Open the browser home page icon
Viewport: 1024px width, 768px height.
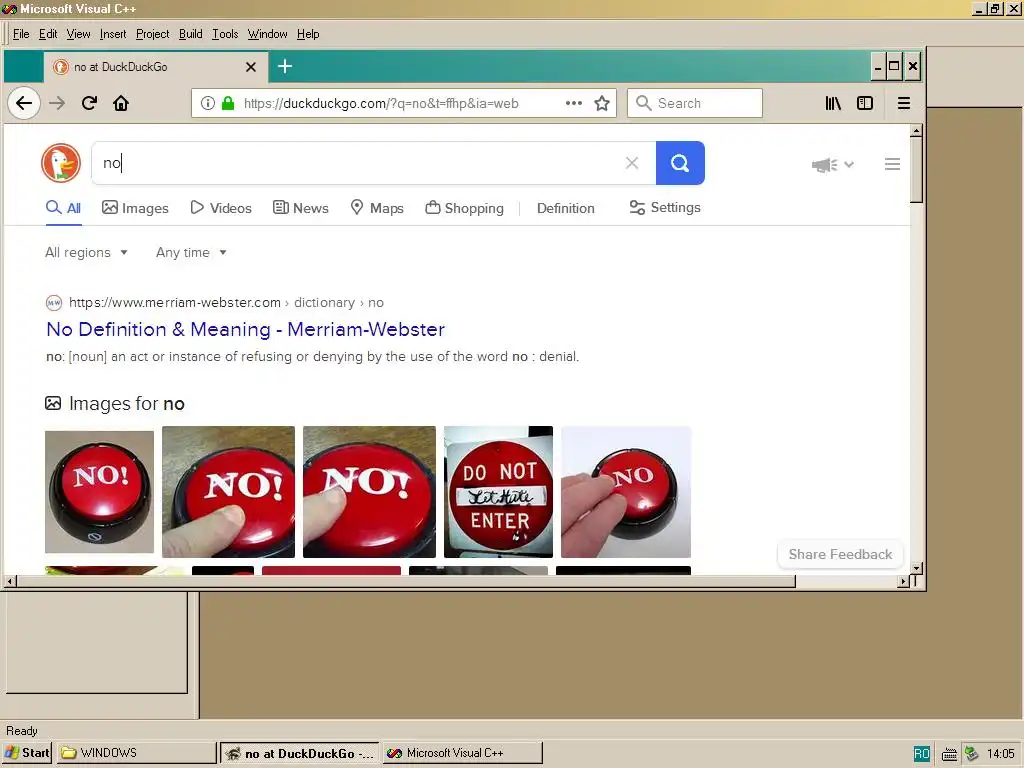tap(121, 103)
